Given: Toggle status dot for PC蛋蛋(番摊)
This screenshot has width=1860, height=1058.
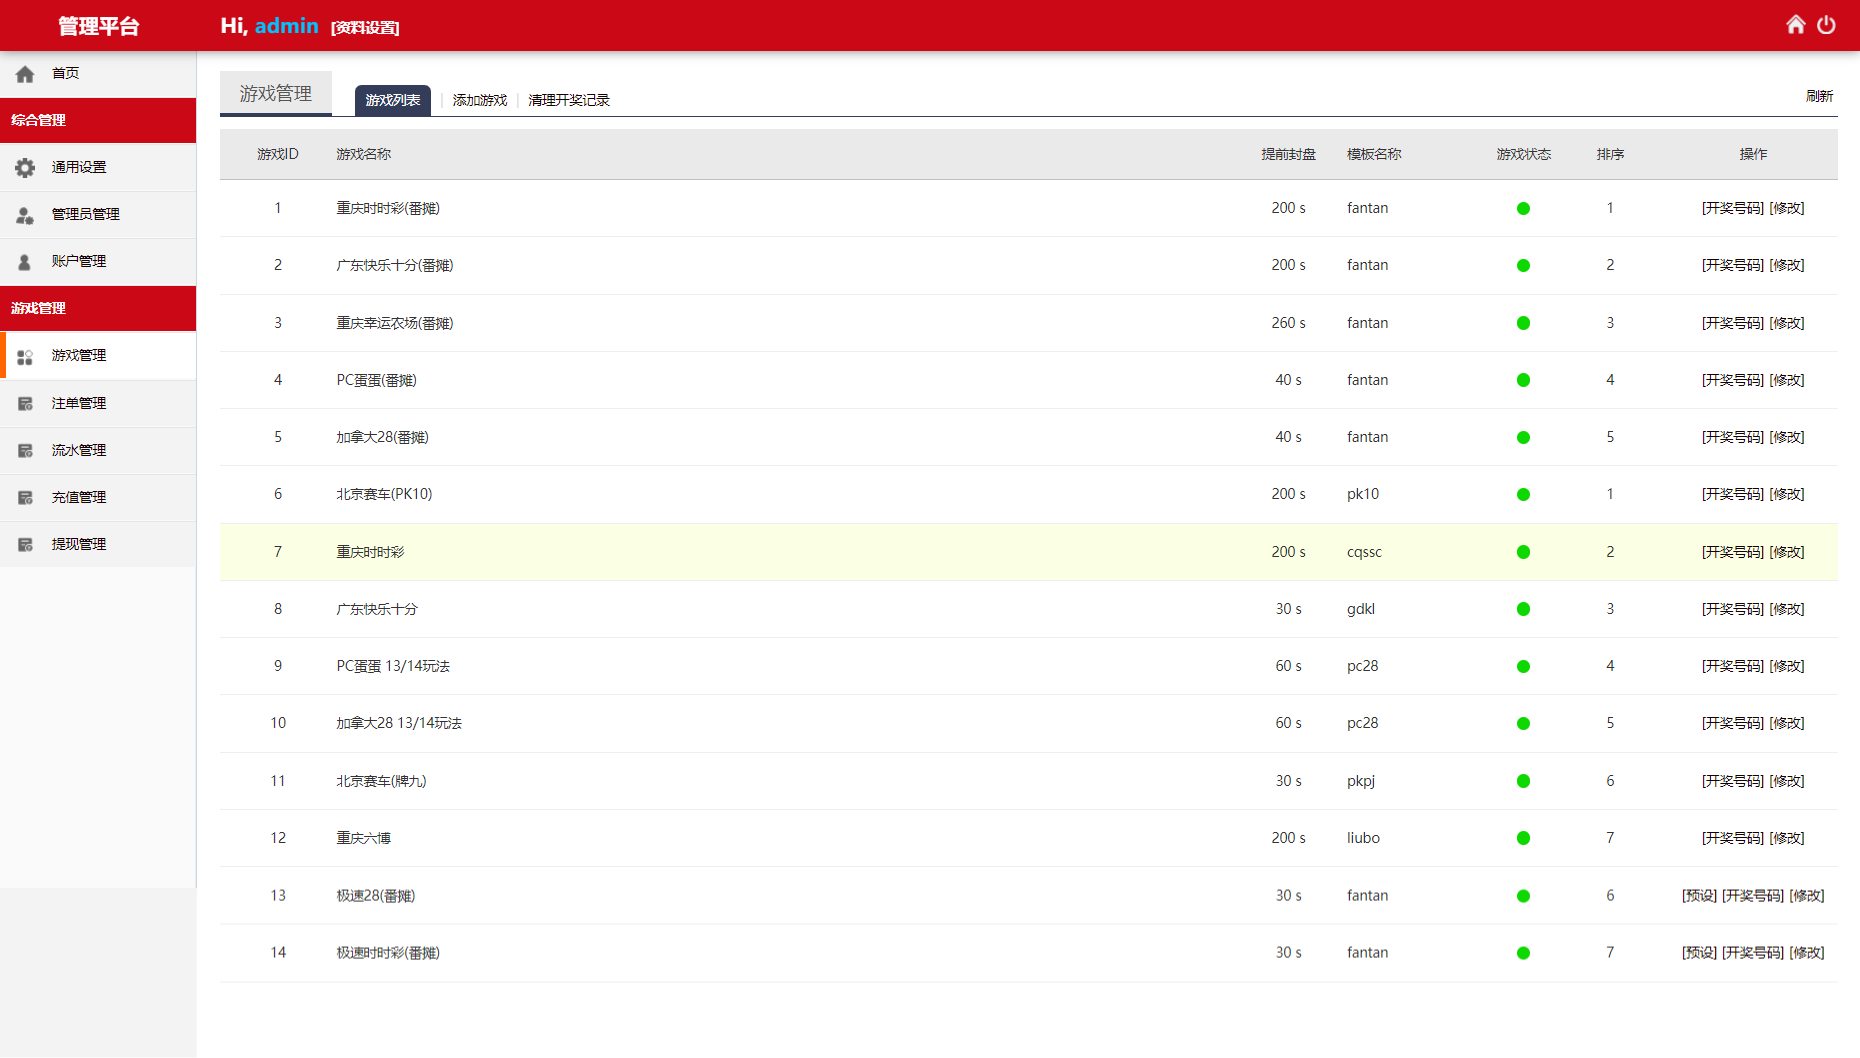Looking at the screenshot, I should click(1523, 380).
